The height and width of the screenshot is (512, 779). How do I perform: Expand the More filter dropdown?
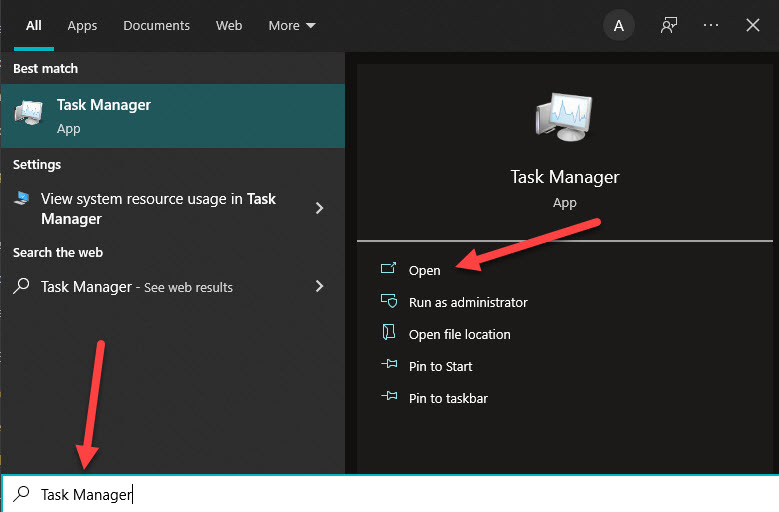(x=291, y=26)
